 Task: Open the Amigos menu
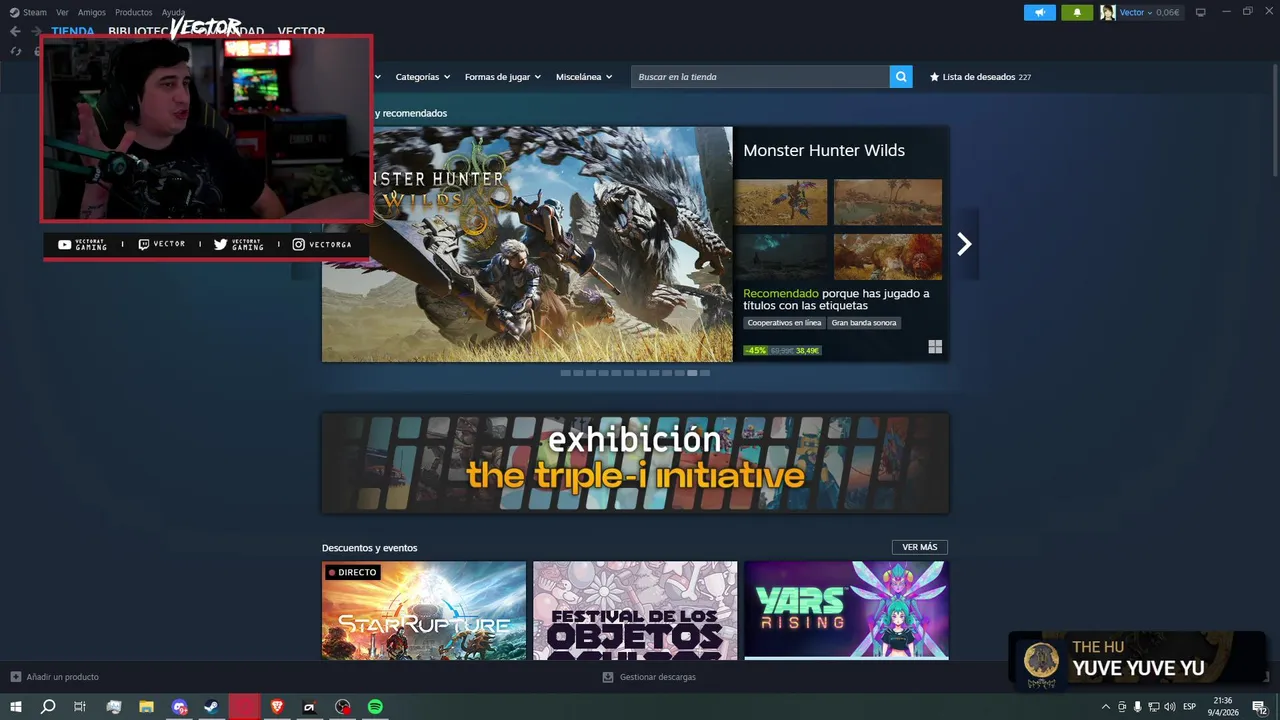pos(91,12)
